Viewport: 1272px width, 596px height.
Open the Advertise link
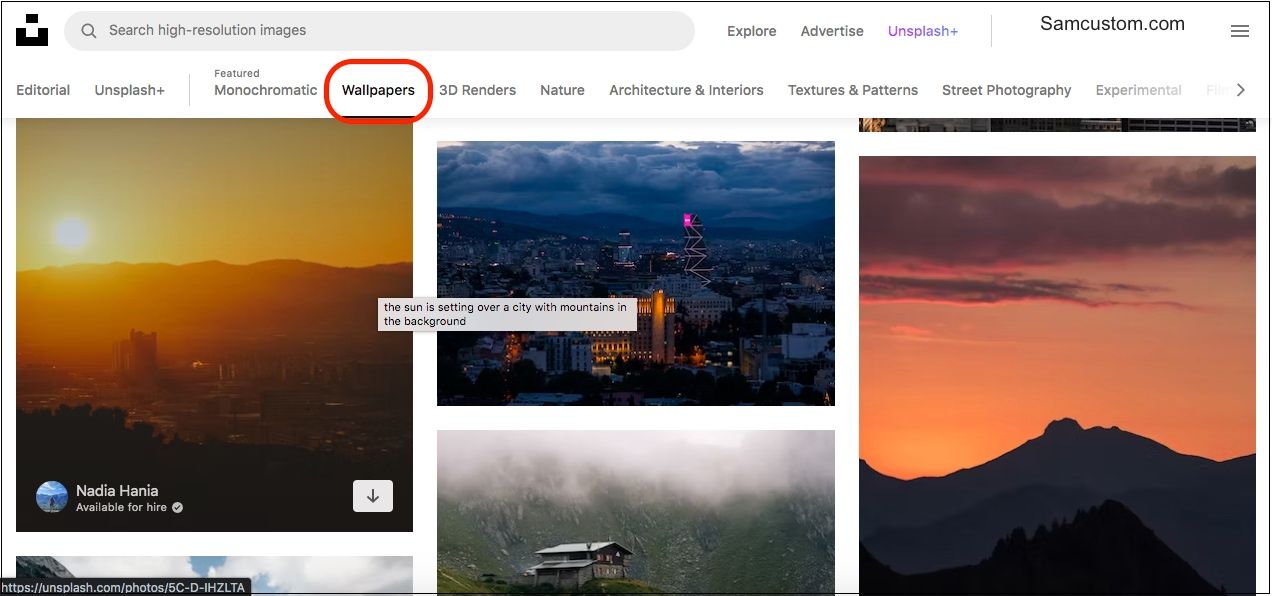[x=832, y=31]
